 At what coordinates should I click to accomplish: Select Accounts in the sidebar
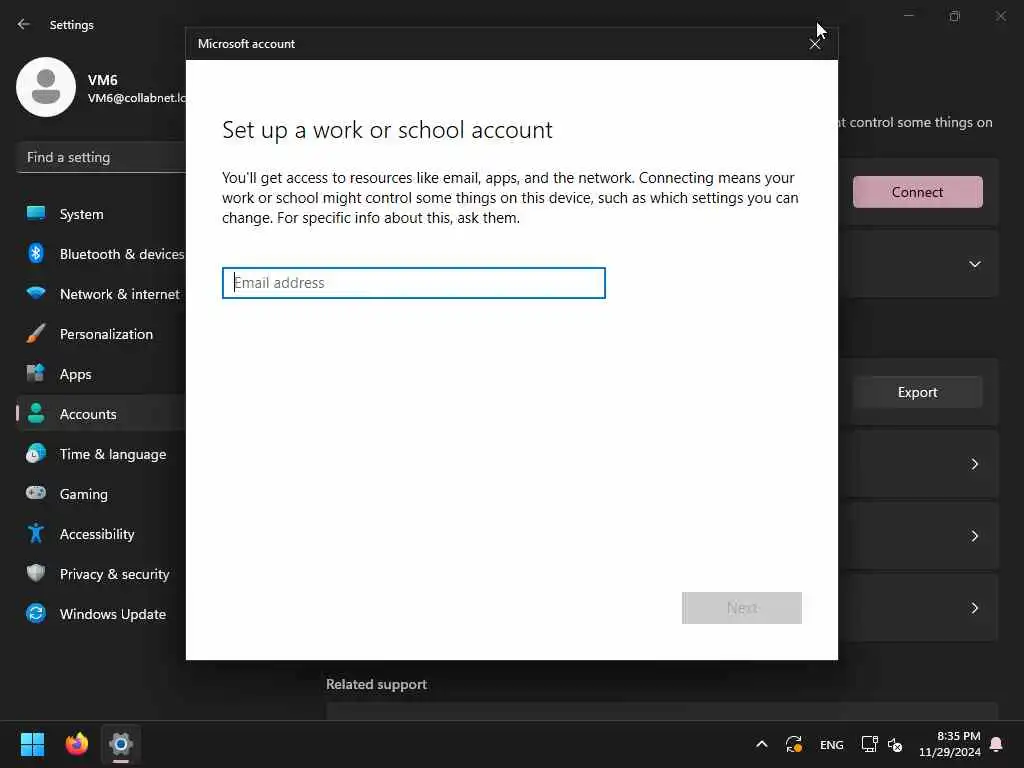101,414
